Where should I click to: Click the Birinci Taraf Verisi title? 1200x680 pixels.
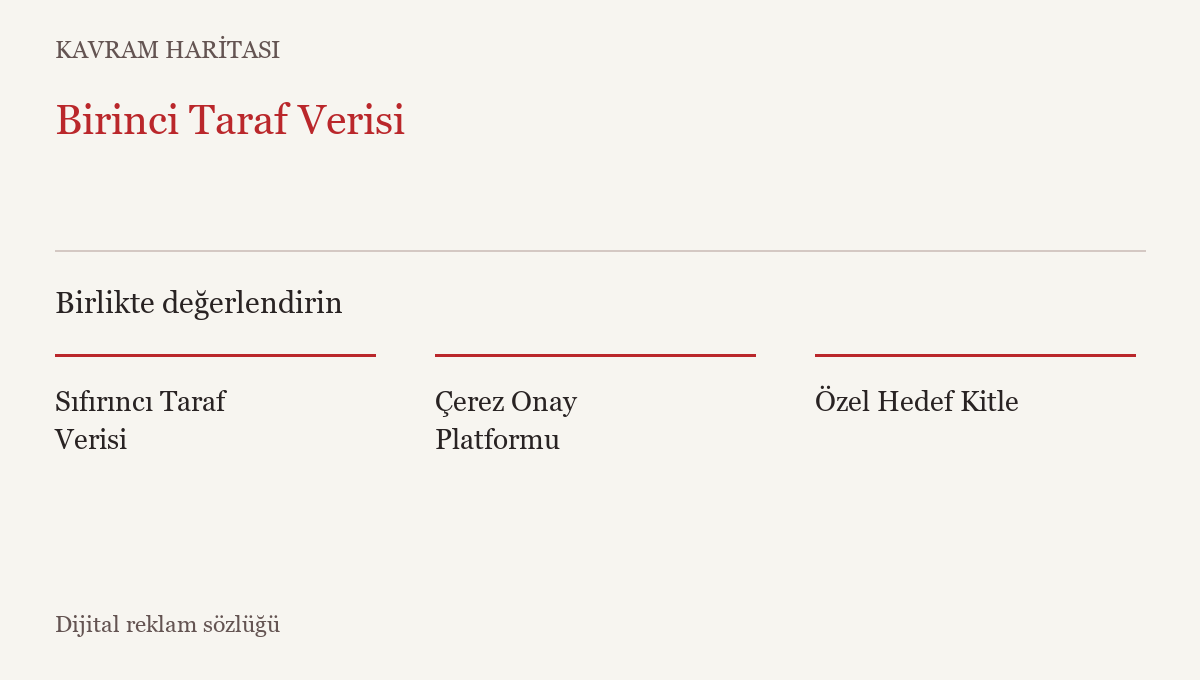tap(230, 120)
